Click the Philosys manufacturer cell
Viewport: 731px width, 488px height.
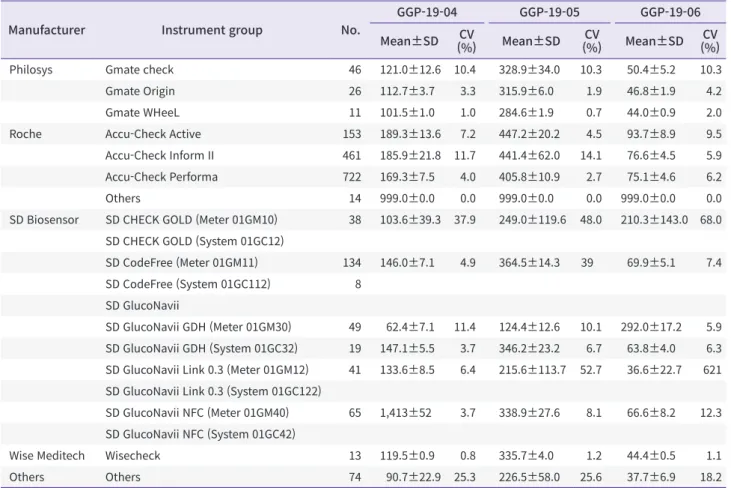pyautogui.click(x=31, y=70)
